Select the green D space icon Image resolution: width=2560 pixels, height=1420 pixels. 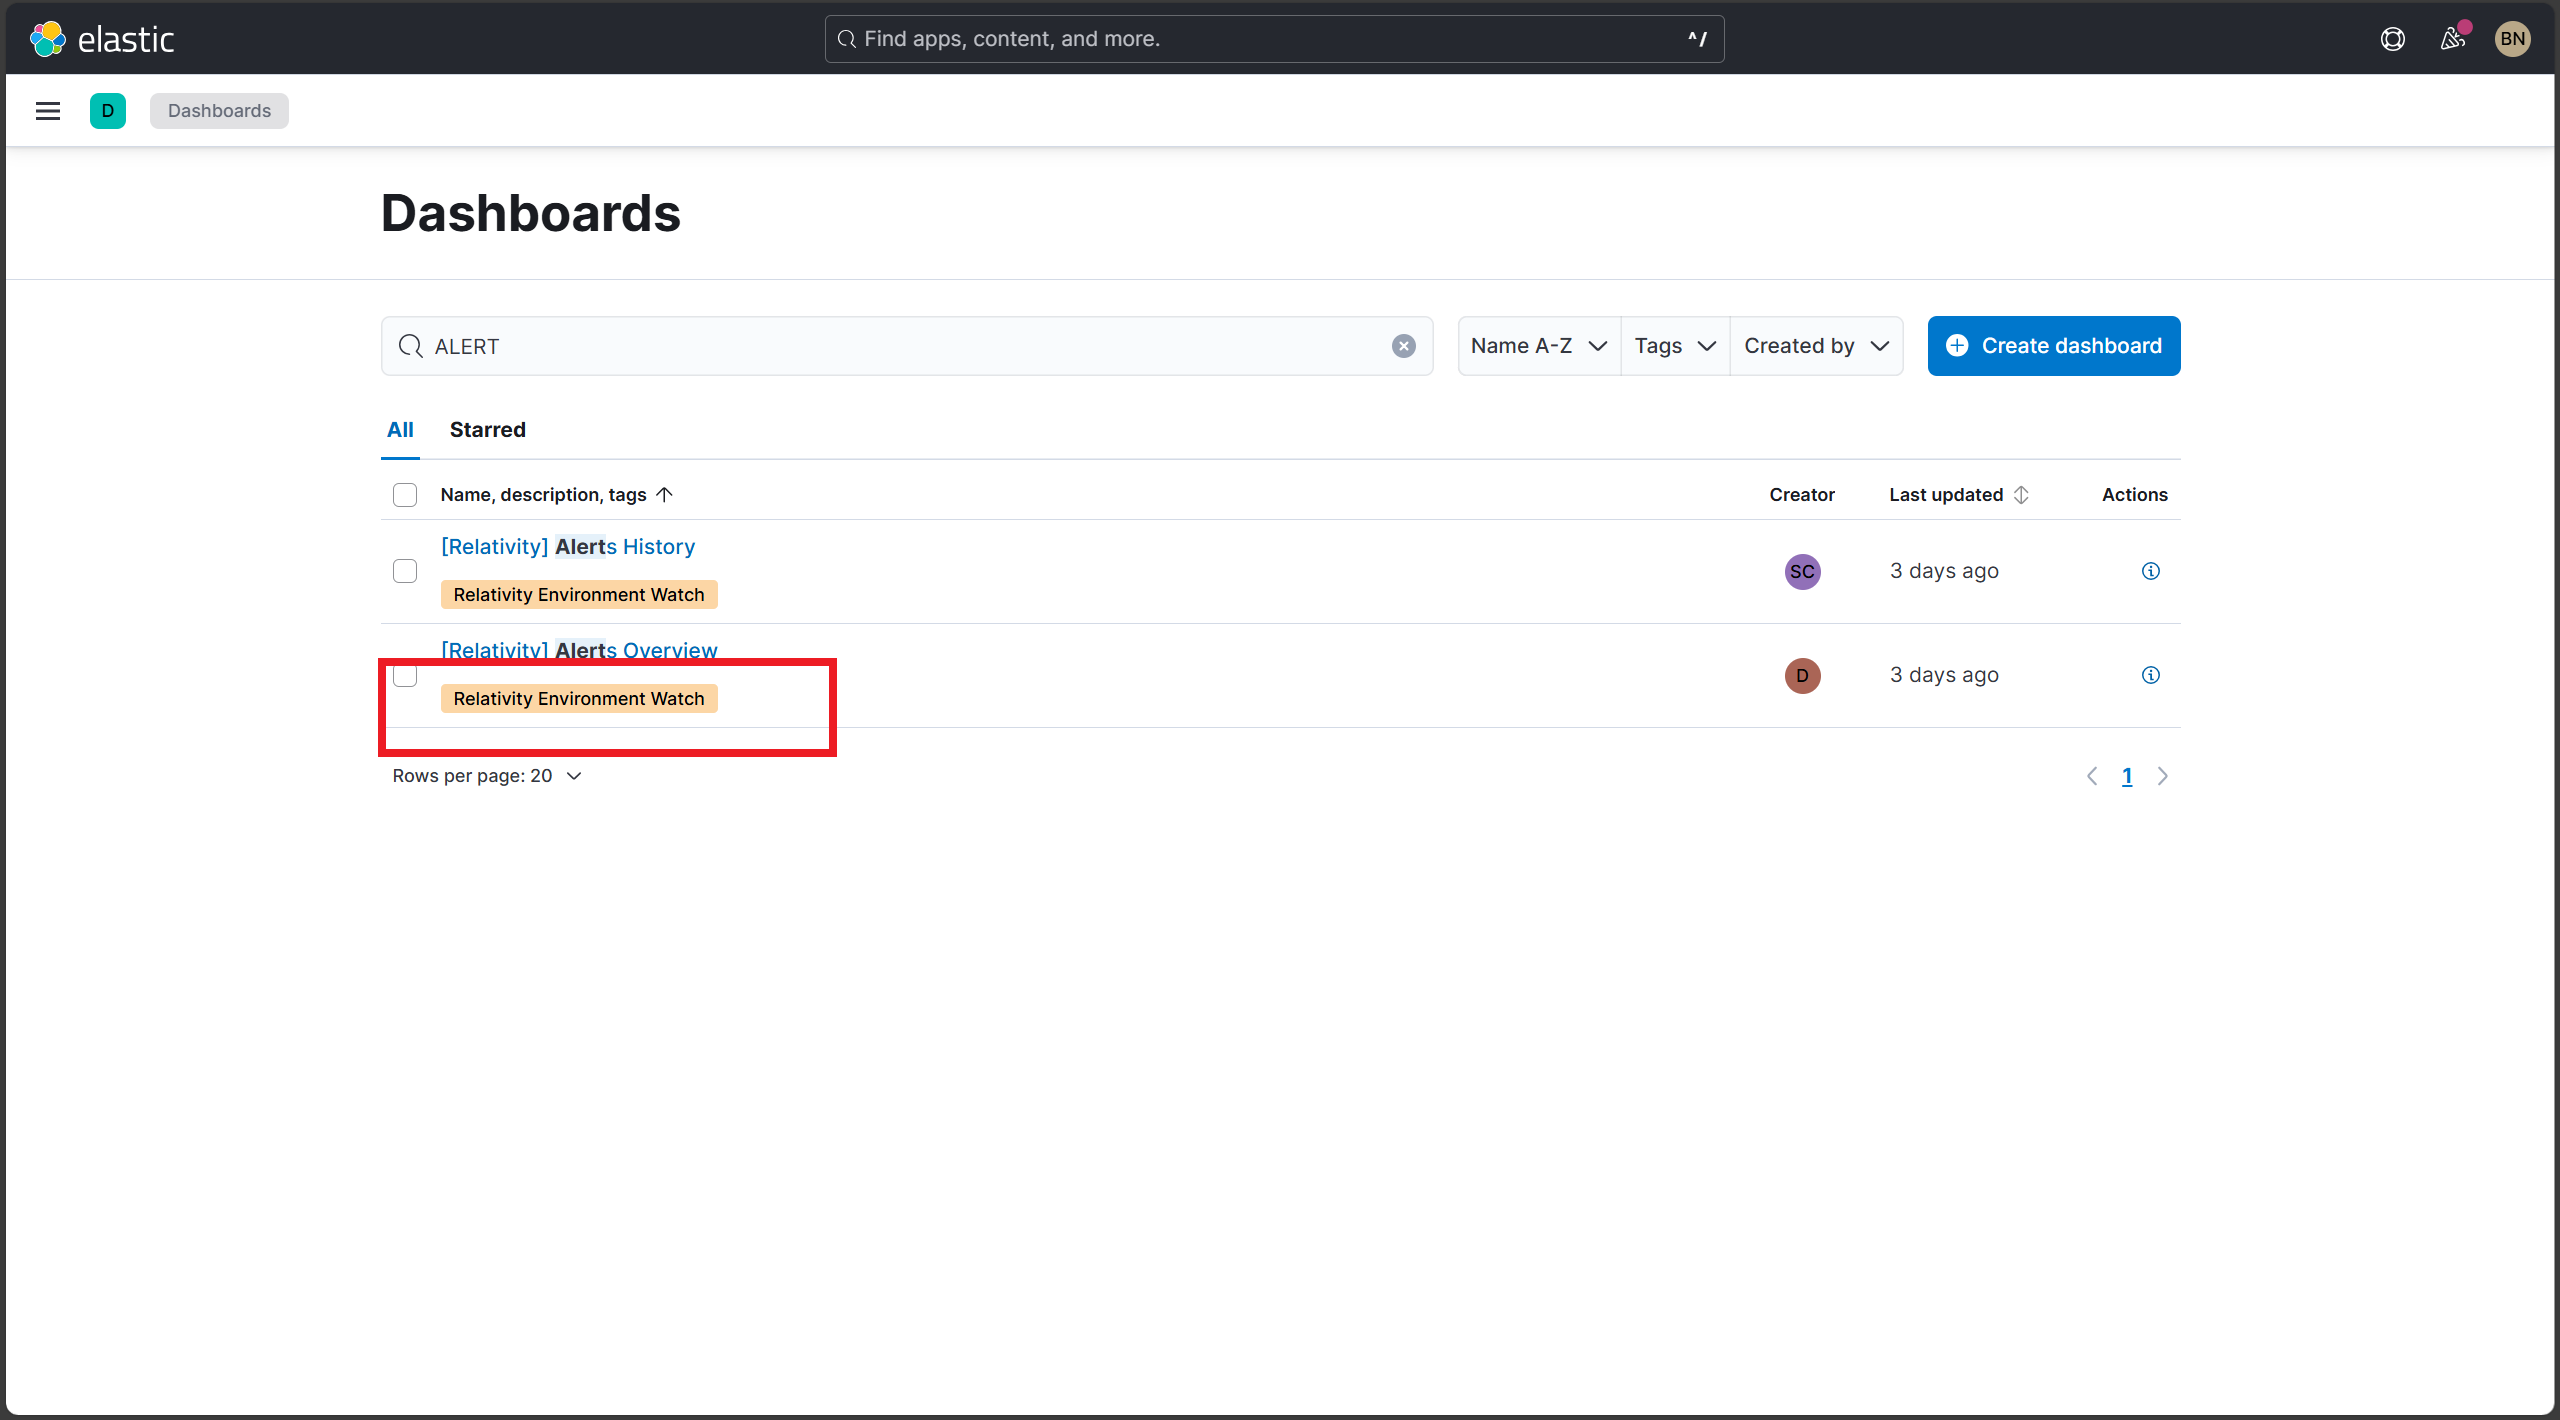pyautogui.click(x=107, y=110)
